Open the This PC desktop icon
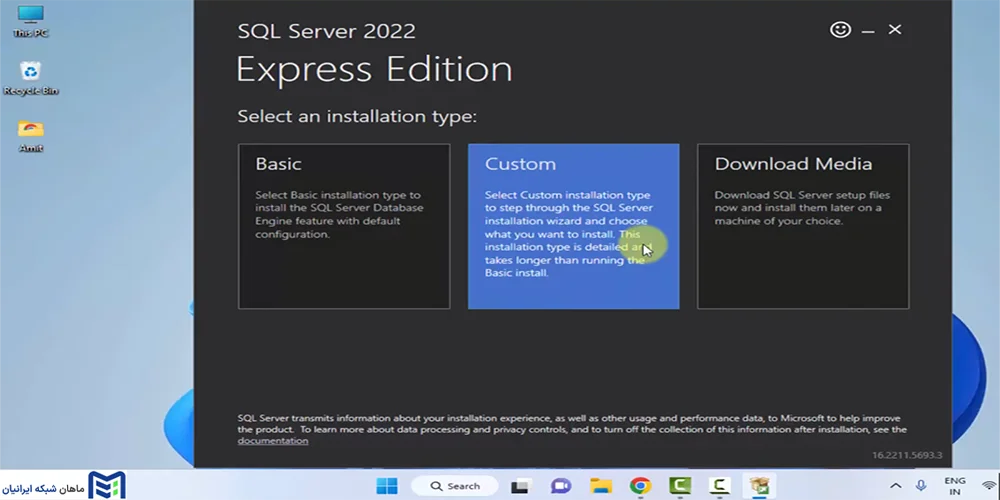 [x=31, y=21]
